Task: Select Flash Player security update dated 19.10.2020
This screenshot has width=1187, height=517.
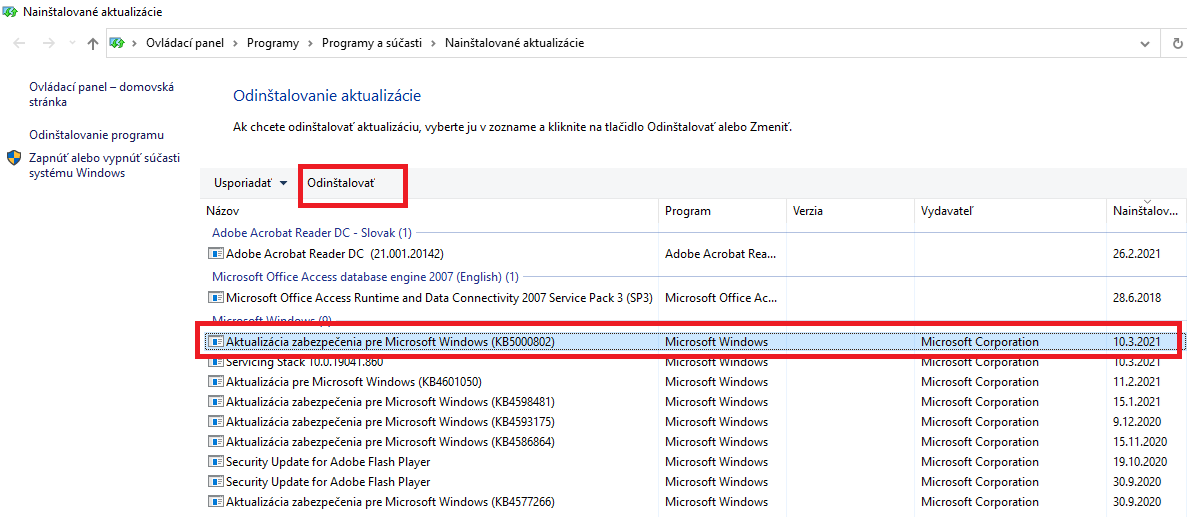Action: point(693,461)
